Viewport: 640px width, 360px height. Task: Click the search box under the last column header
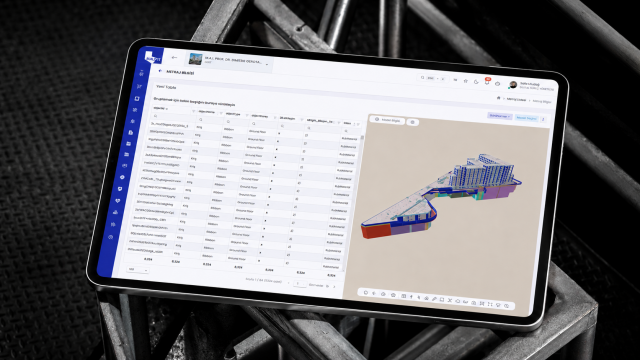click(x=351, y=131)
